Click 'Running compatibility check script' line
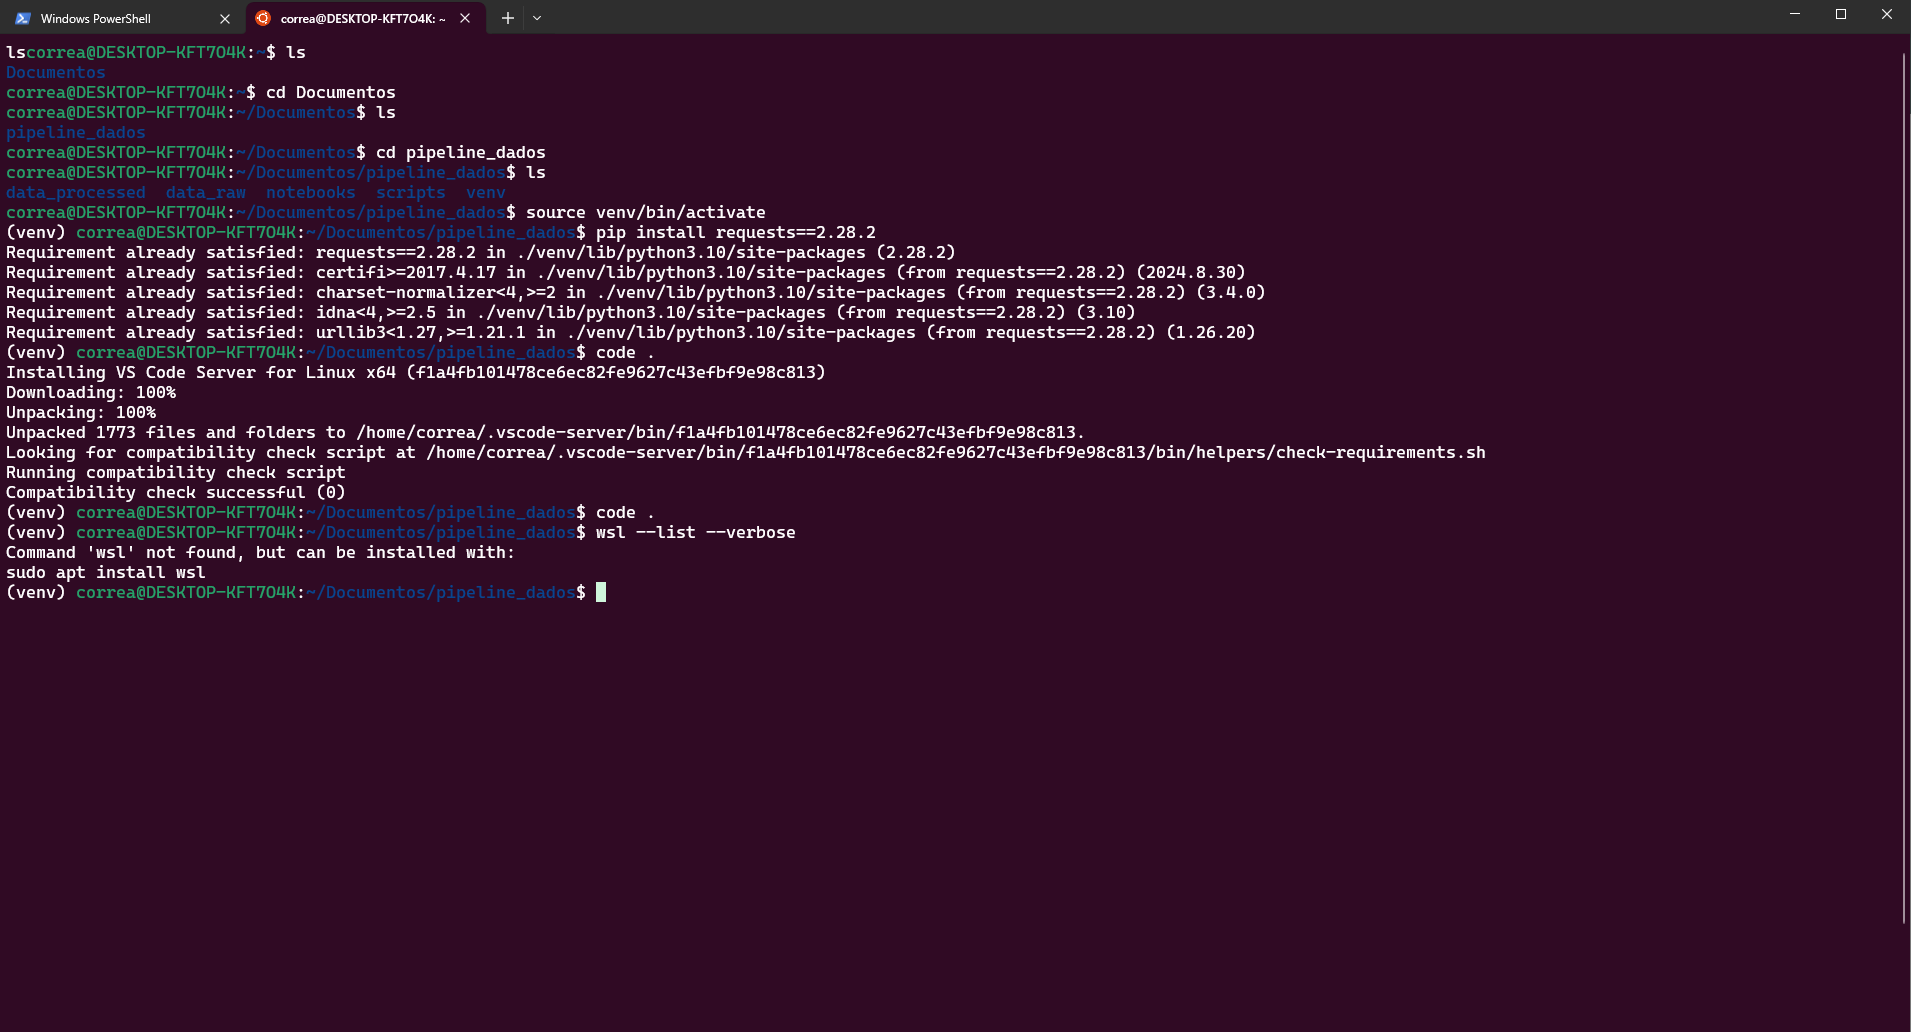This screenshot has height=1032, width=1911. [176, 472]
